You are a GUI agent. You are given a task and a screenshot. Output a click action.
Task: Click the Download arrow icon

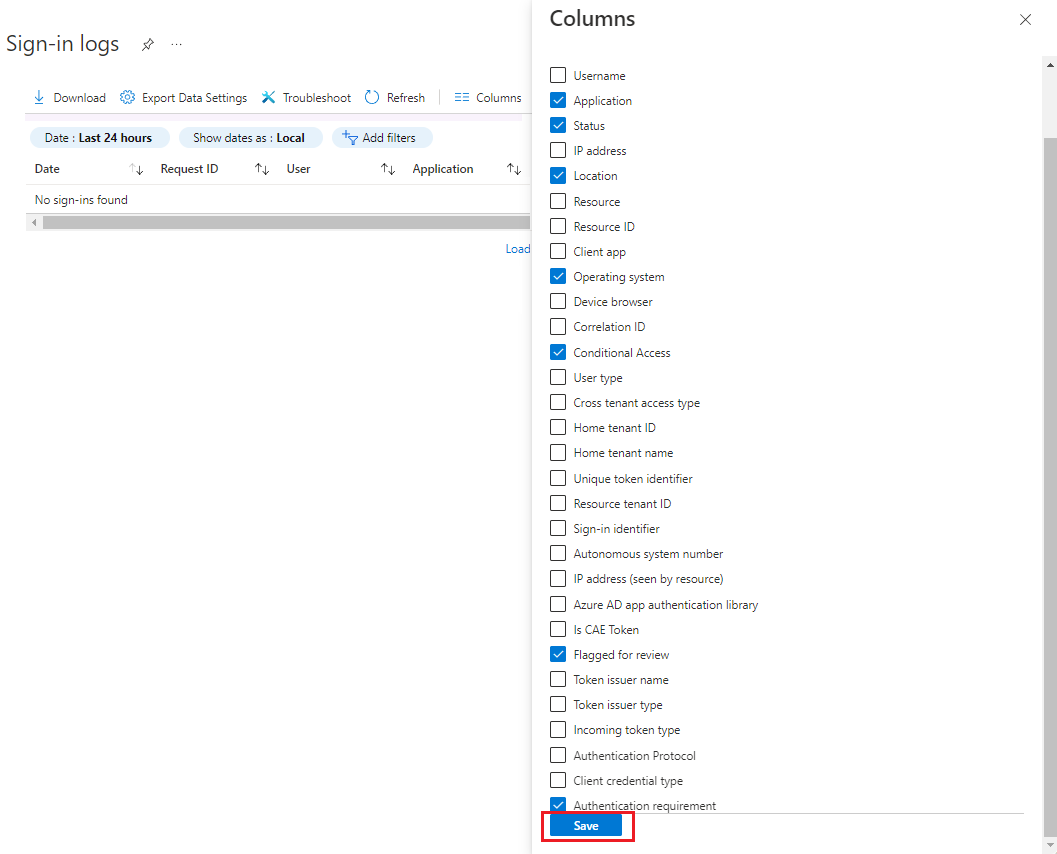coord(39,98)
